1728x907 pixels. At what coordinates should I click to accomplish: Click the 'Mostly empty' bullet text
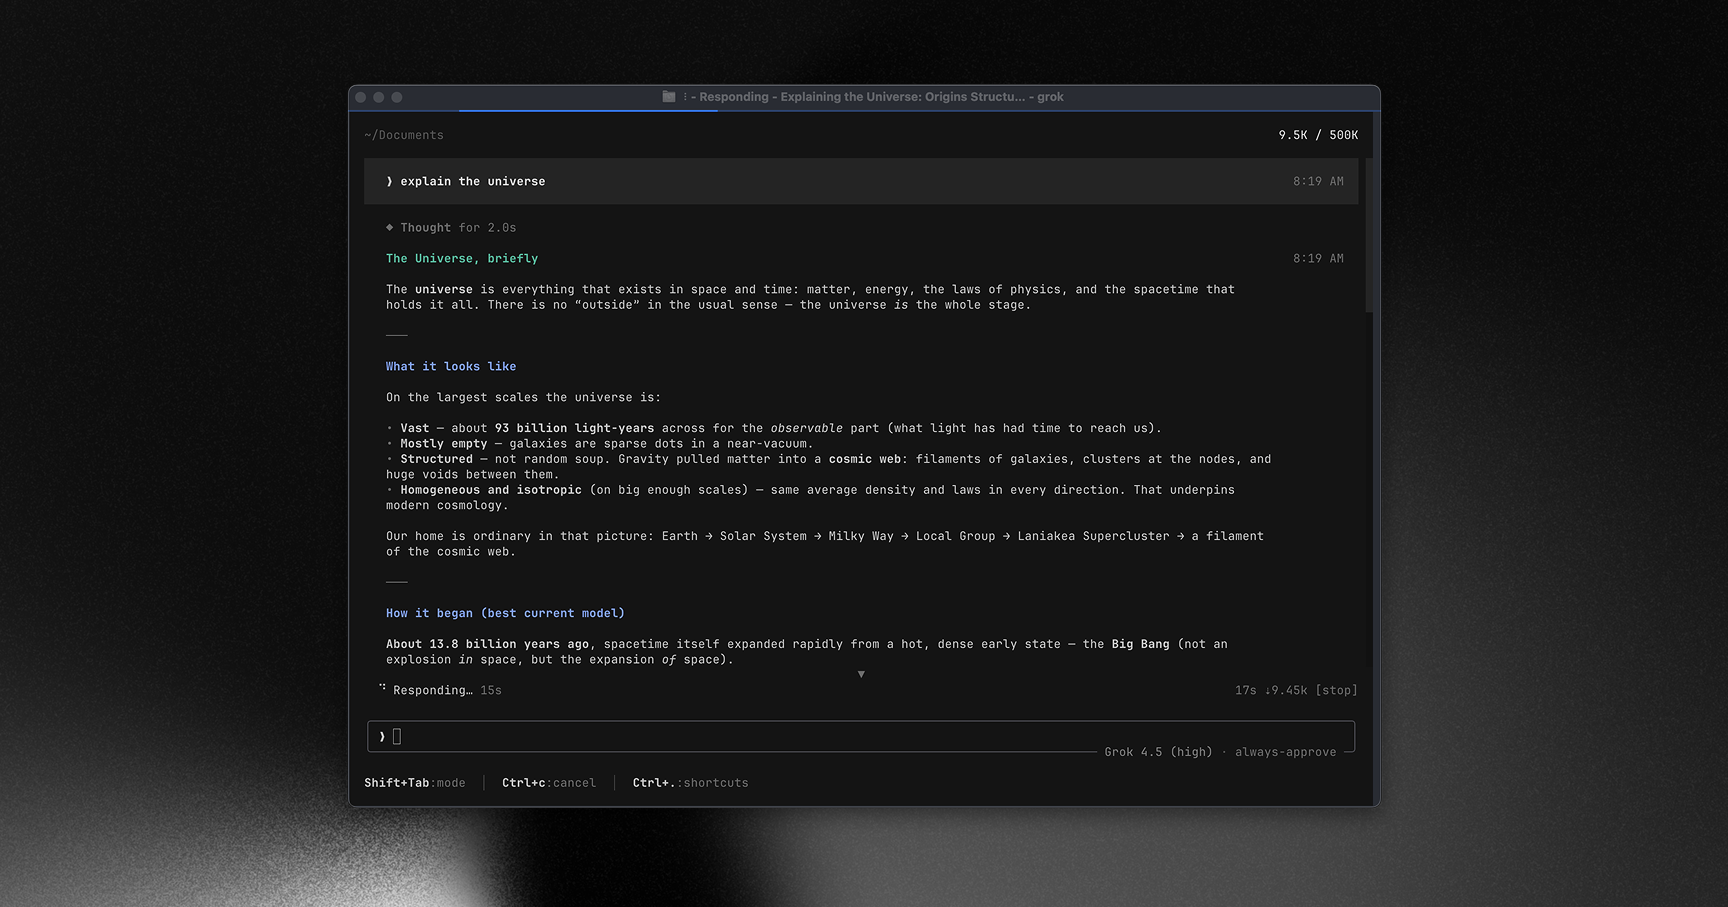pyautogui.click(x=444, y=444)
